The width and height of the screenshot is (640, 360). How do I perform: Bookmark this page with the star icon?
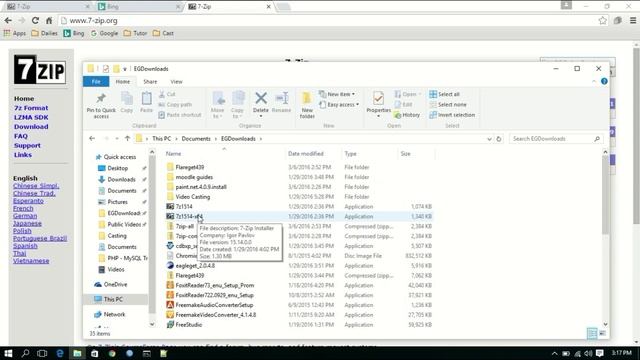coord(602,20)
